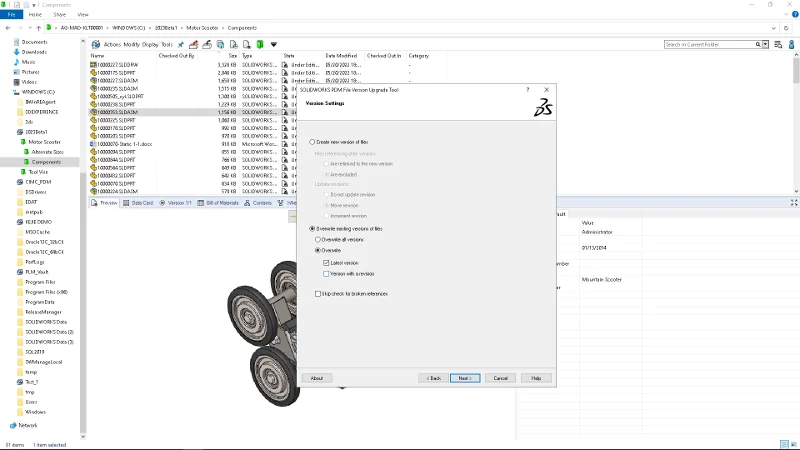Click the green vault icon in PDM toolbar
The width and height of the screenshot is (800, 450).
pyautogui.click(x=259, y=44)
